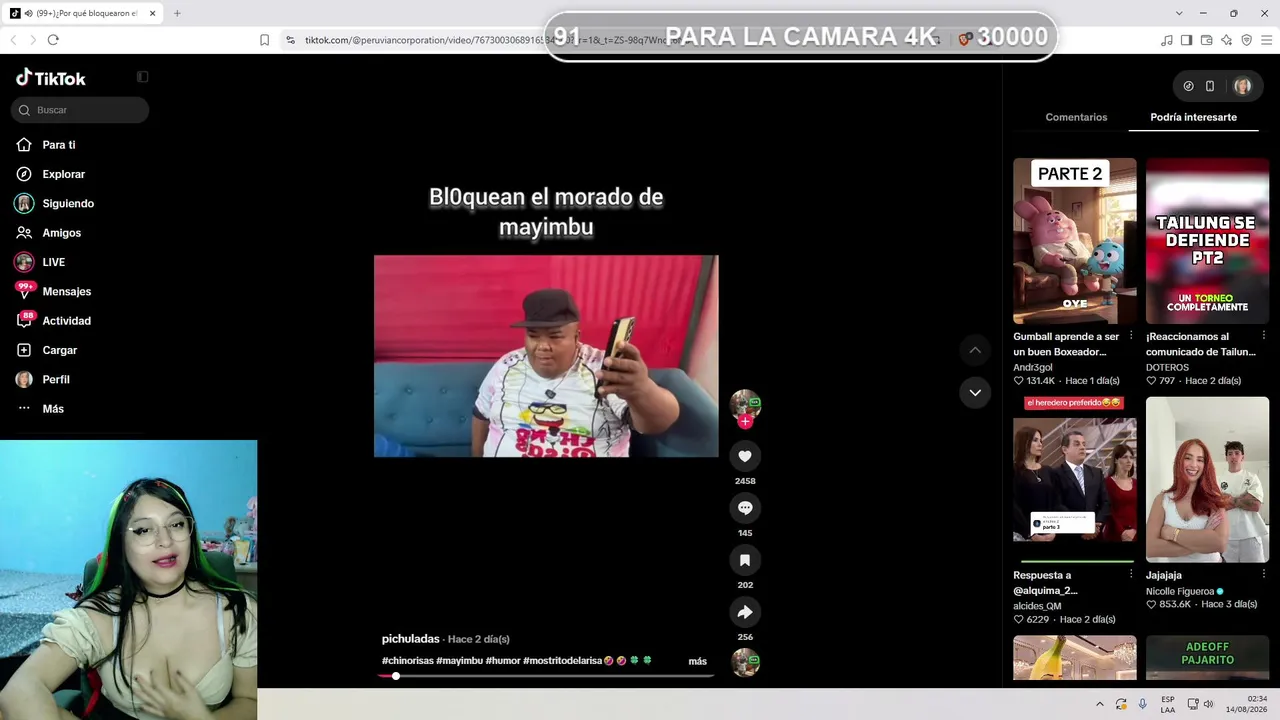Open the browser AI sparkle icon
Screen dimensions: 1280x720
pos(1226,40)
